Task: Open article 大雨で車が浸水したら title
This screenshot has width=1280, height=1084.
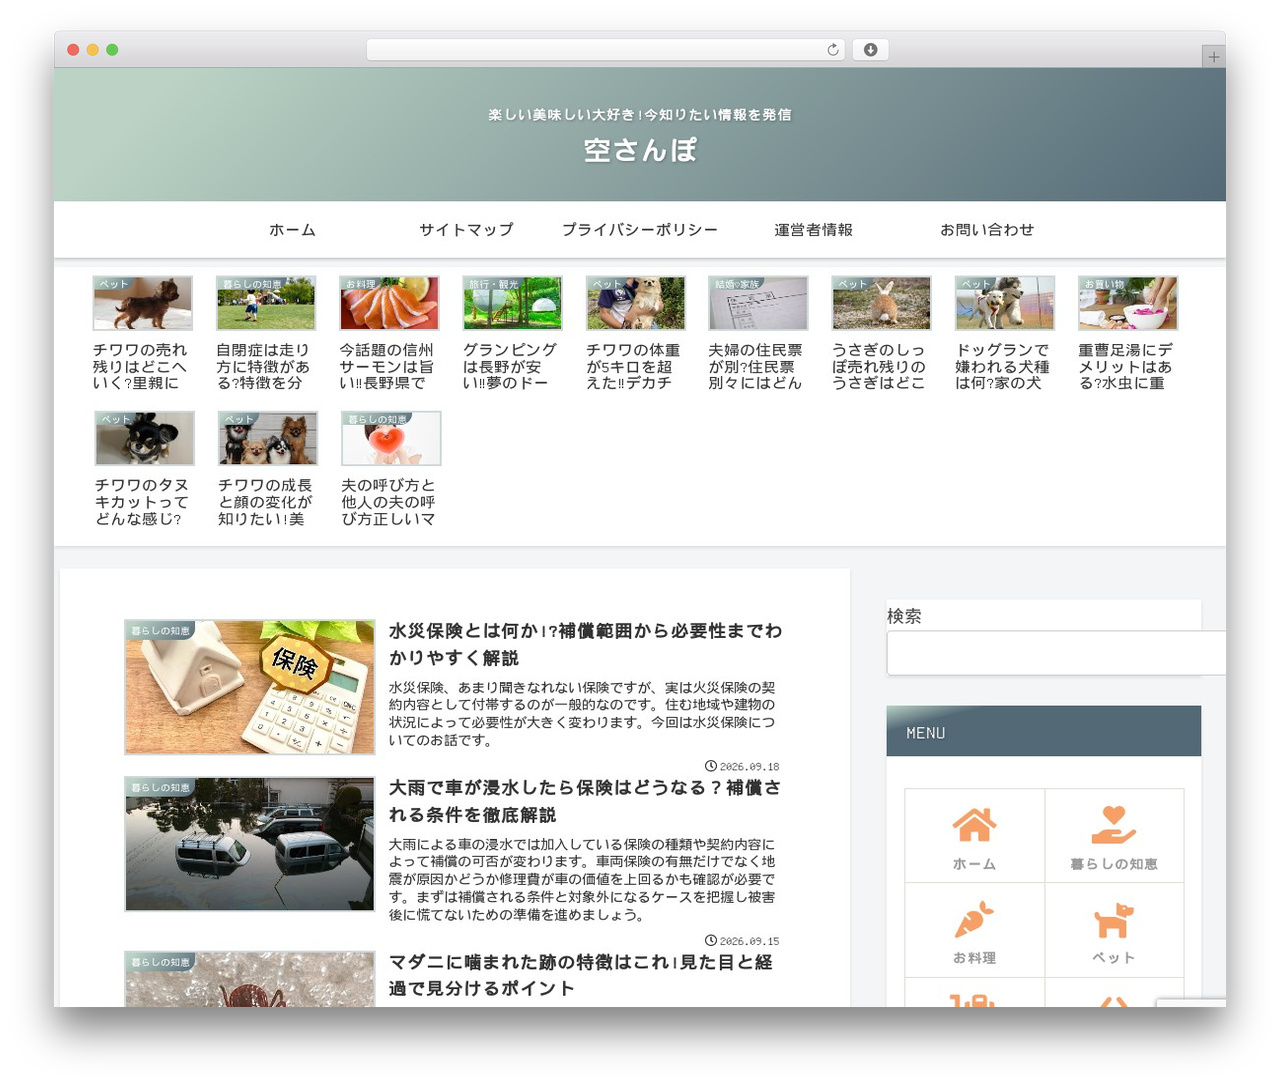Action: [x=585, y=801]
